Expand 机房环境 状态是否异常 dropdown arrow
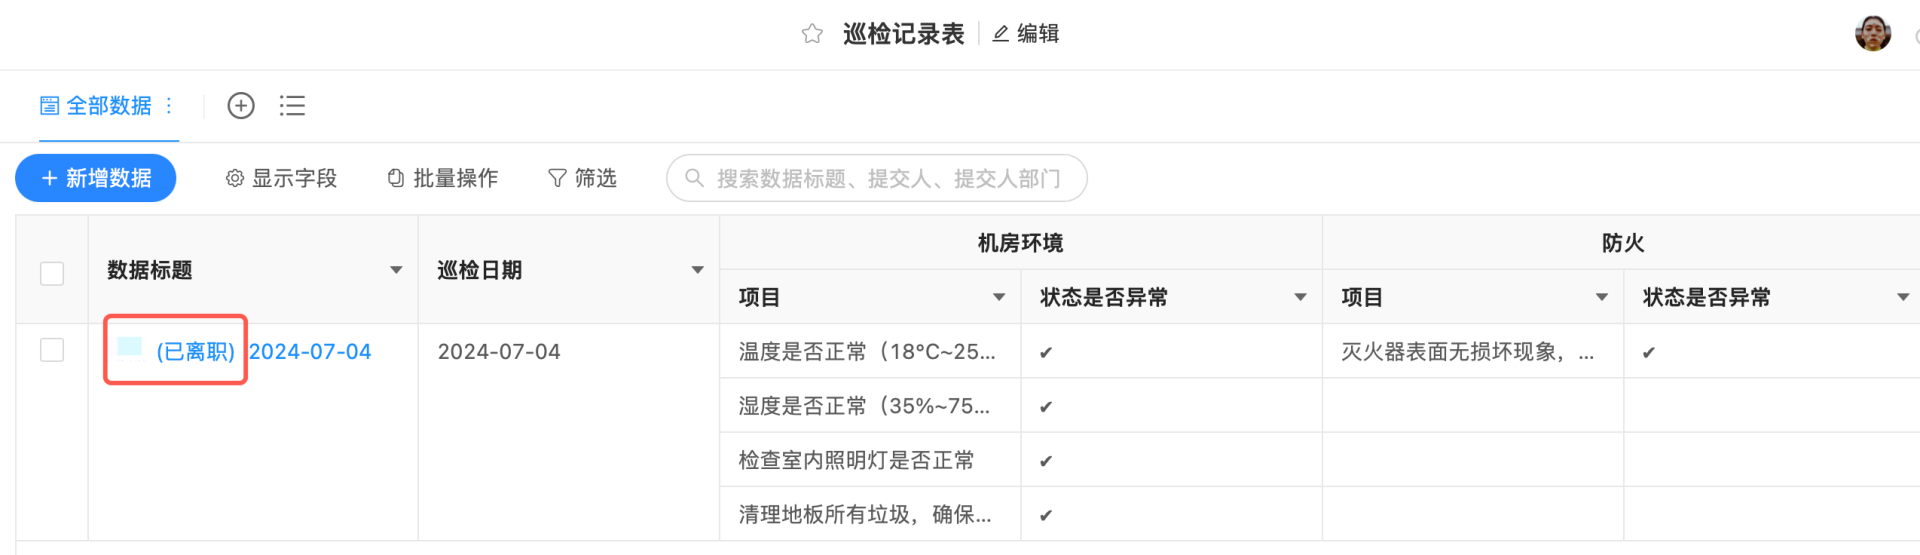Screen dimensions: 1920x555 coord(1301,297)
